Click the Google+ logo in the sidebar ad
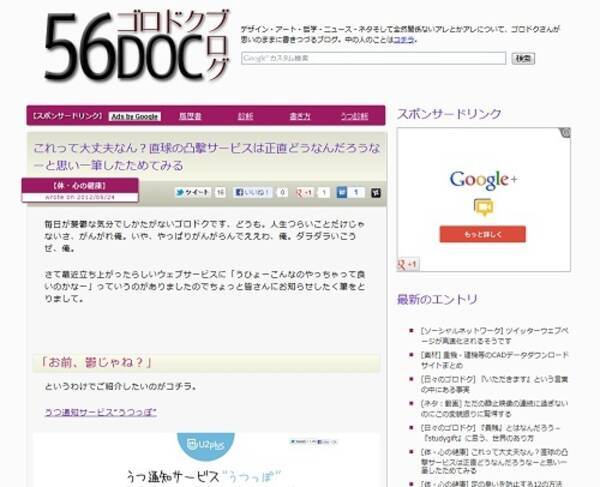Screen dimensions: 600x487 coord(483,180)
